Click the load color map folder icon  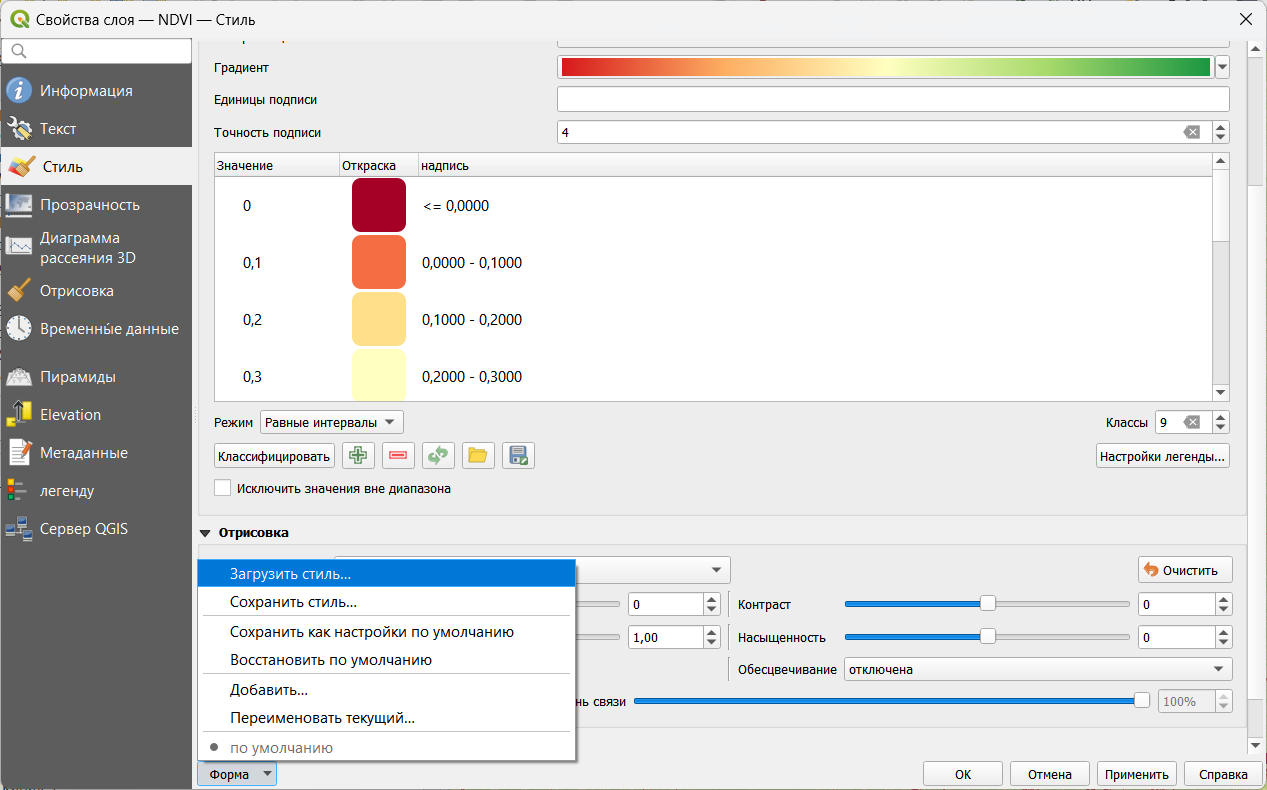(478, 456)
